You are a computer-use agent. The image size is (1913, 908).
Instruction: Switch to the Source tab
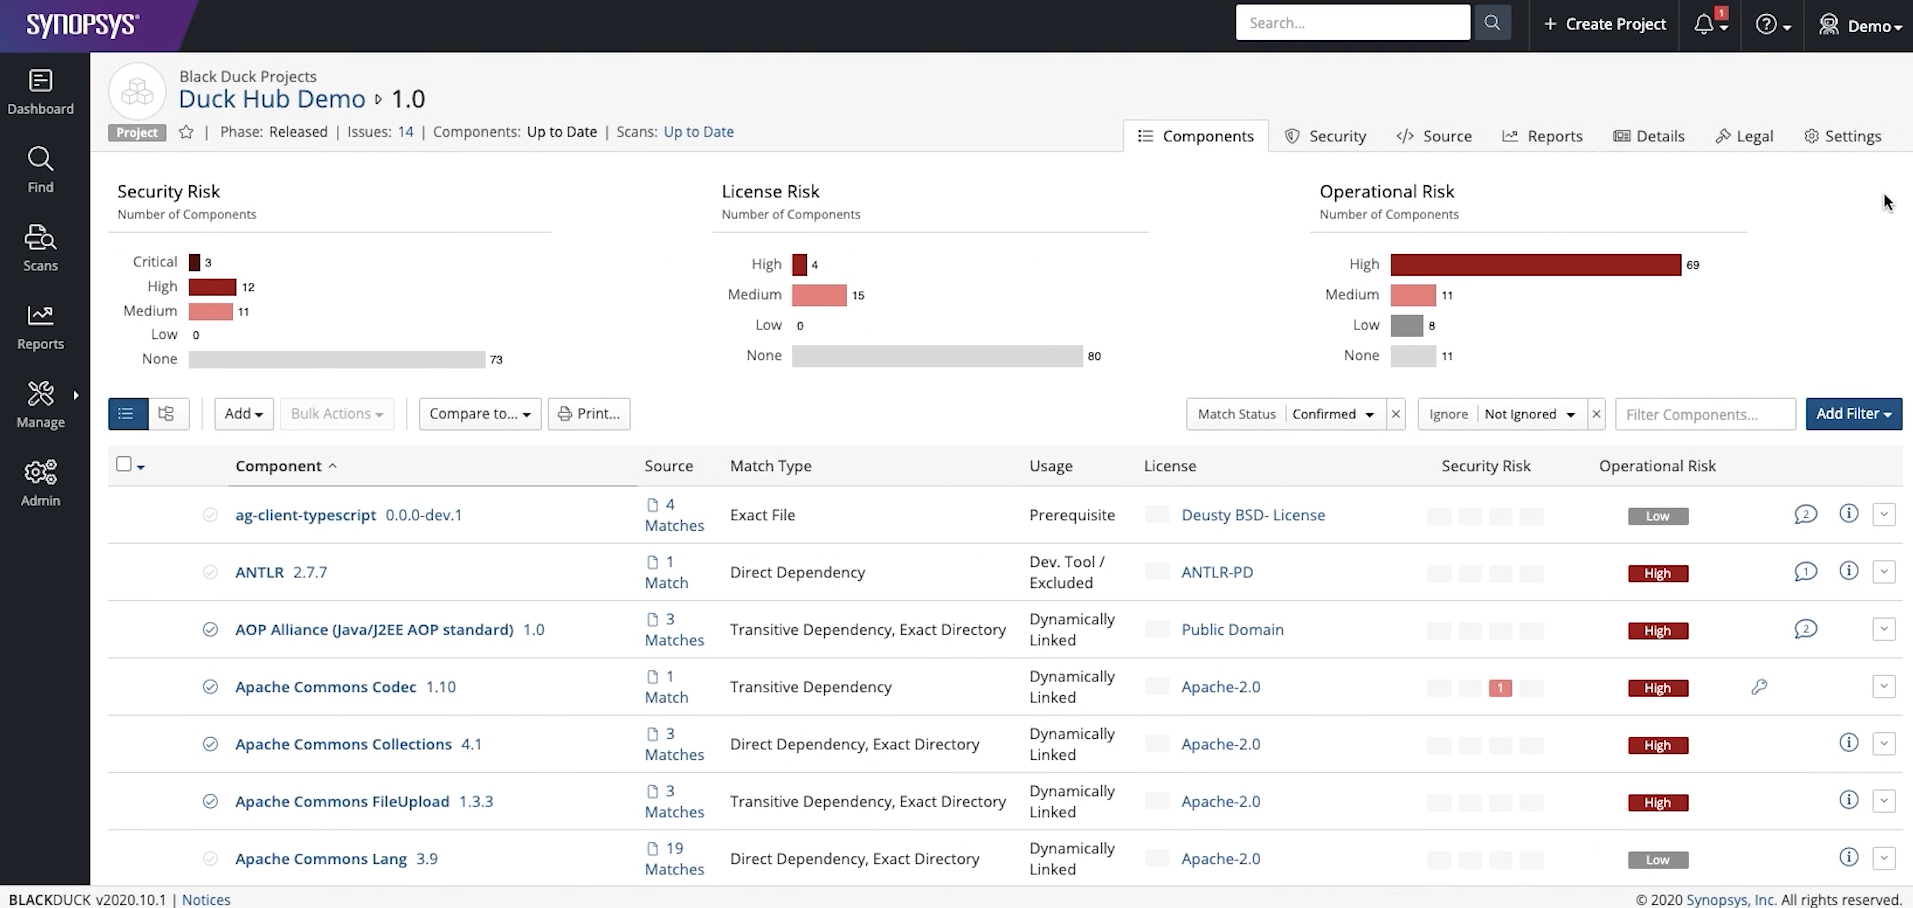[1434, 136]
